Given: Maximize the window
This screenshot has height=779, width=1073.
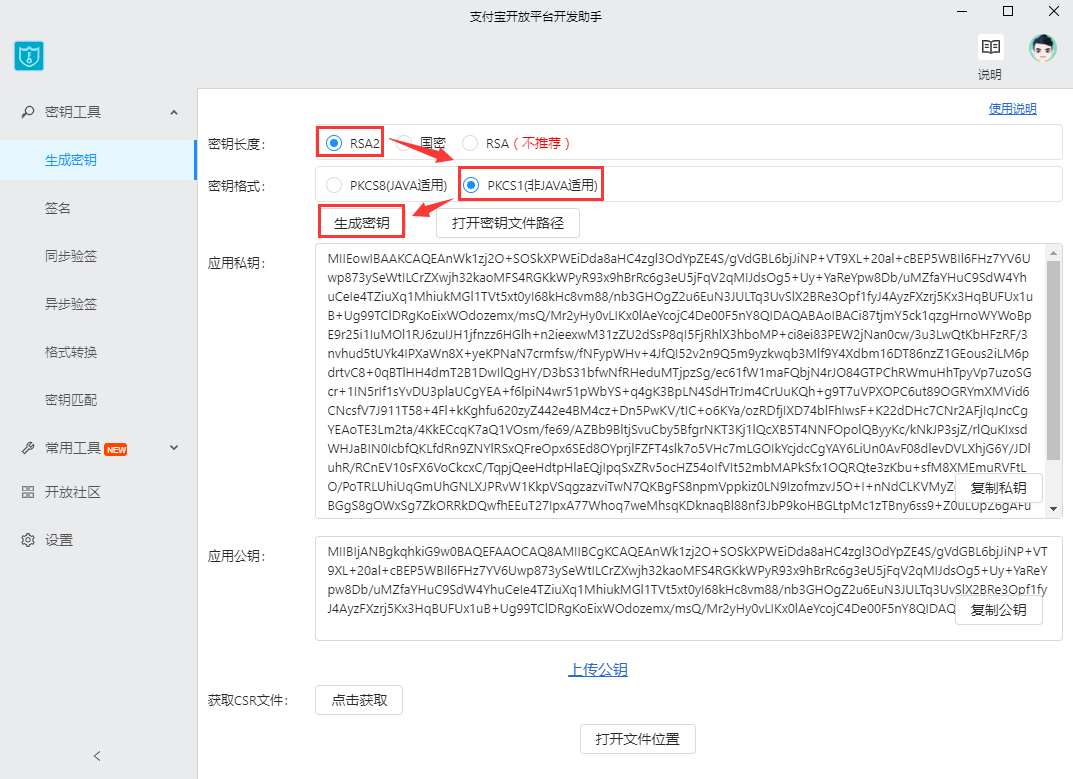Looking at the screenshot, I should [1008, 12].
